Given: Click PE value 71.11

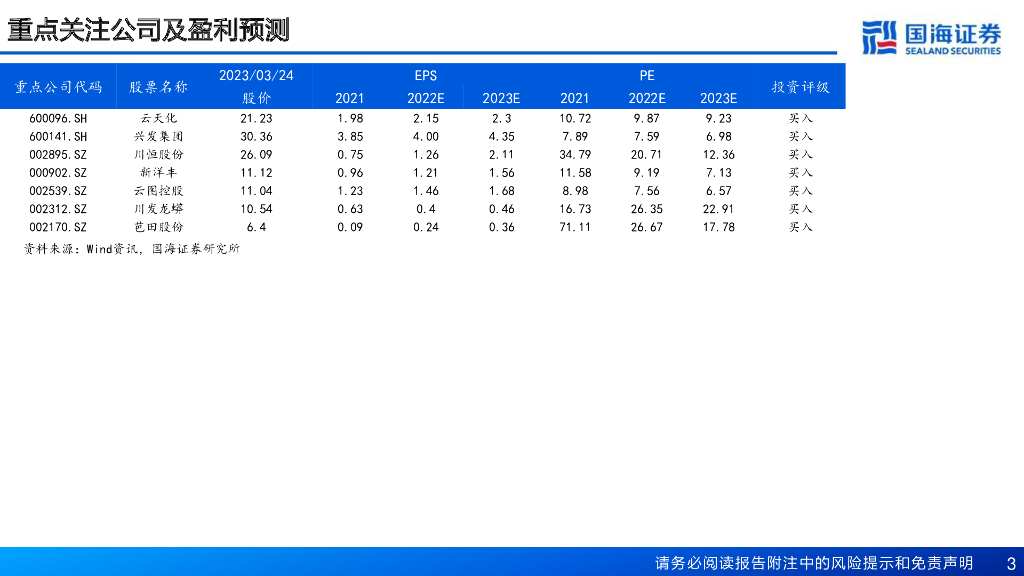Looking at the screenshot, I should [x=575, y=227].
